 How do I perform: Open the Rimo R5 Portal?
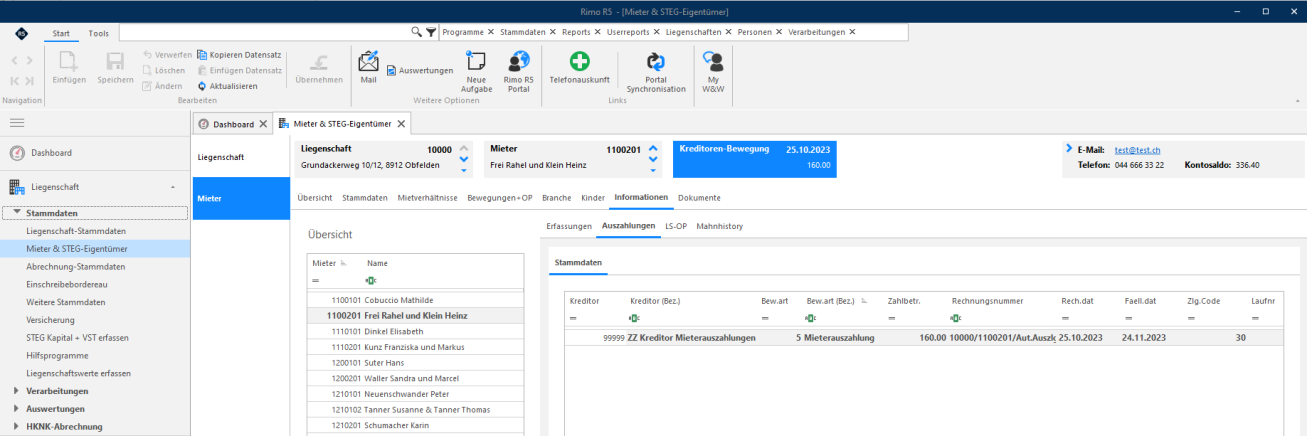click(x=518, y=72)
